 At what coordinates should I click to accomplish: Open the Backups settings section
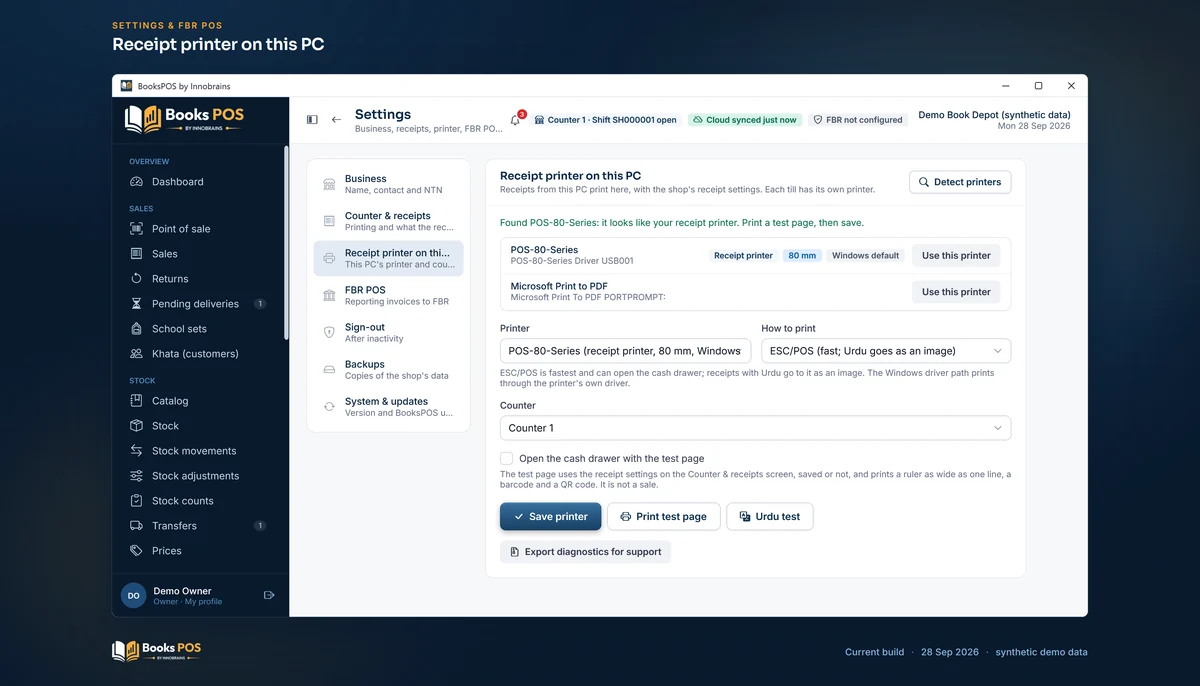[x=389, y=369]
